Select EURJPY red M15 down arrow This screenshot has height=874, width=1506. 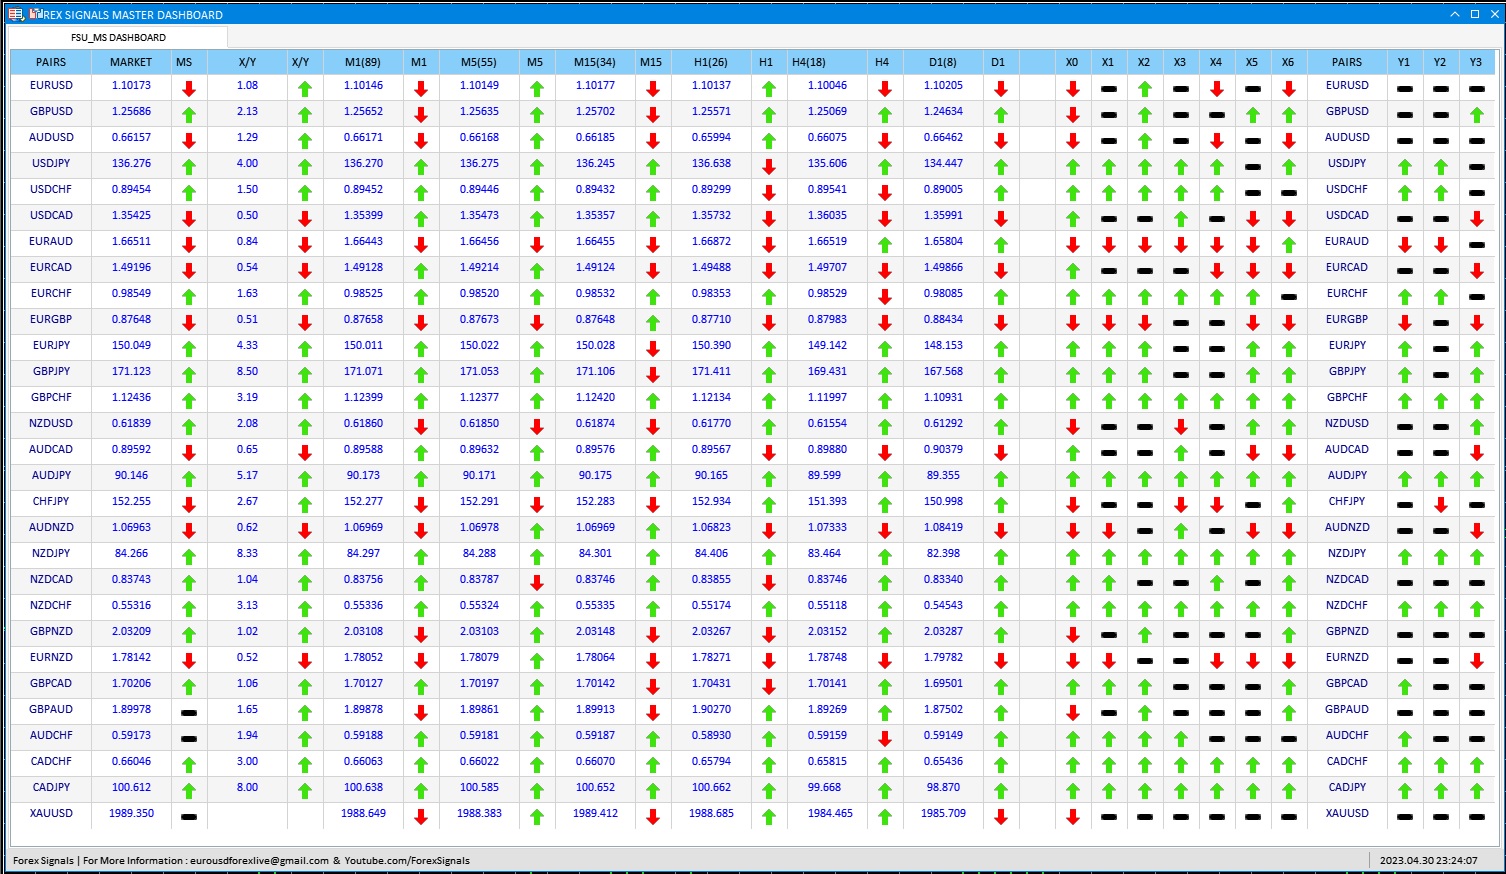coord(653,349)
